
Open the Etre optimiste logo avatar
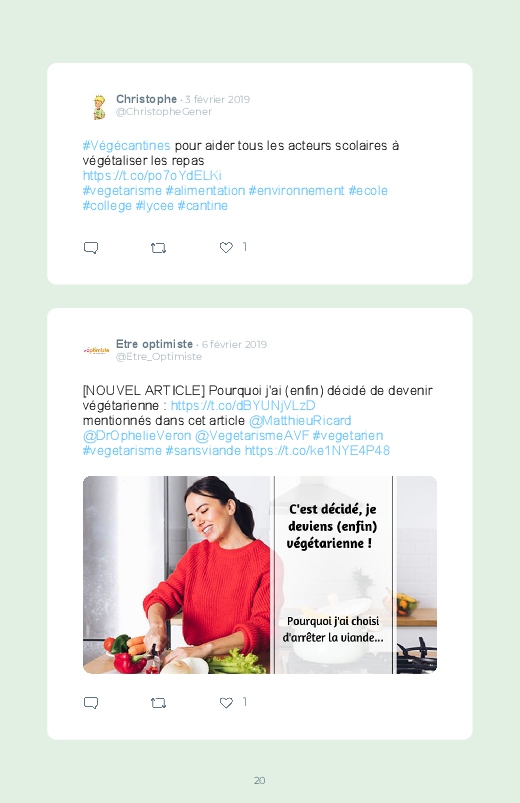96,350
